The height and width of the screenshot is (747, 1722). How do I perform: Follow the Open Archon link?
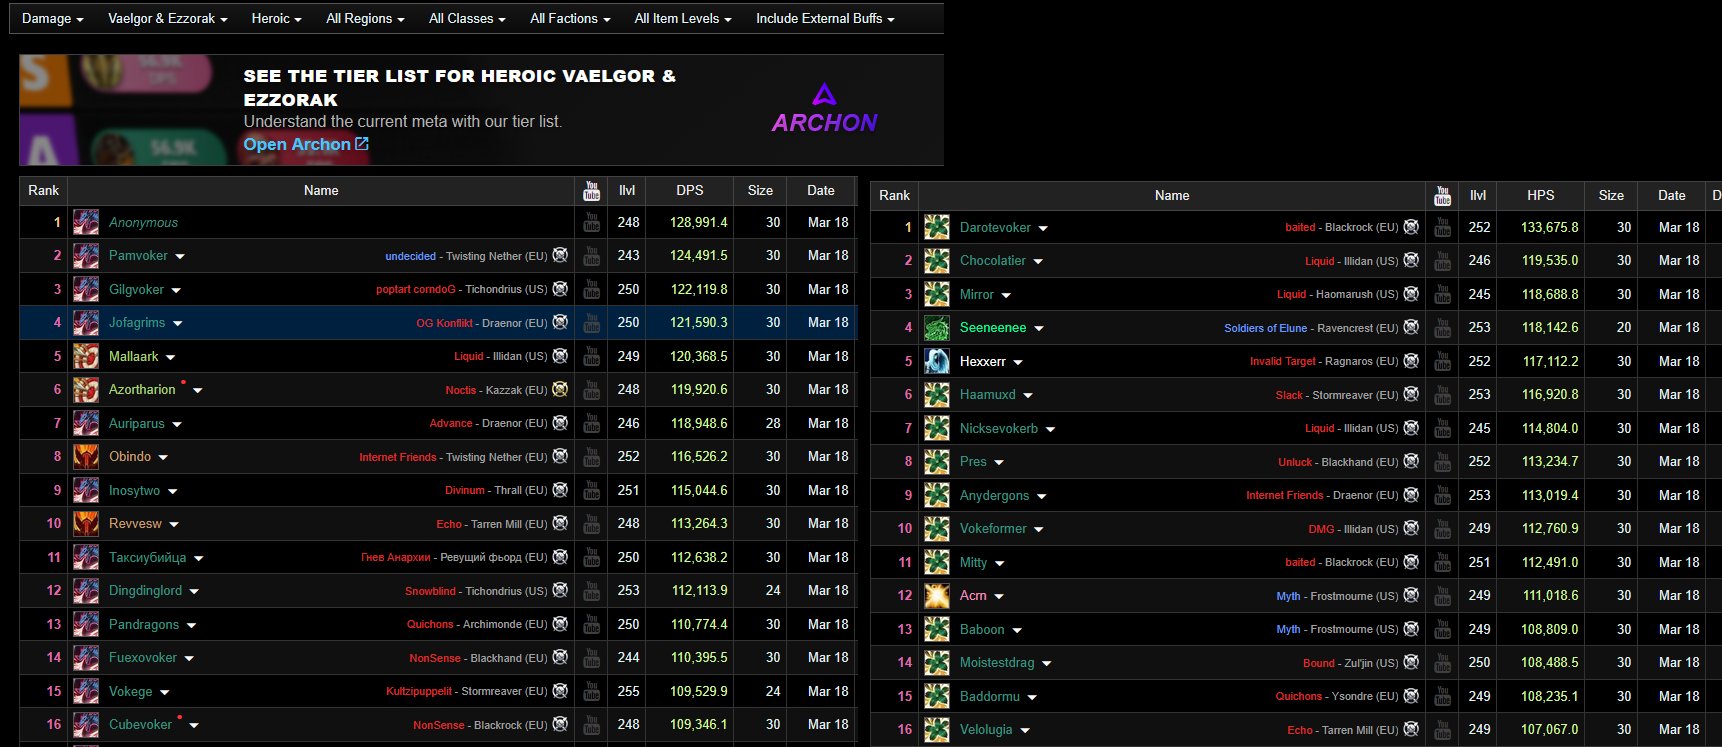click(x=306, y=144)
